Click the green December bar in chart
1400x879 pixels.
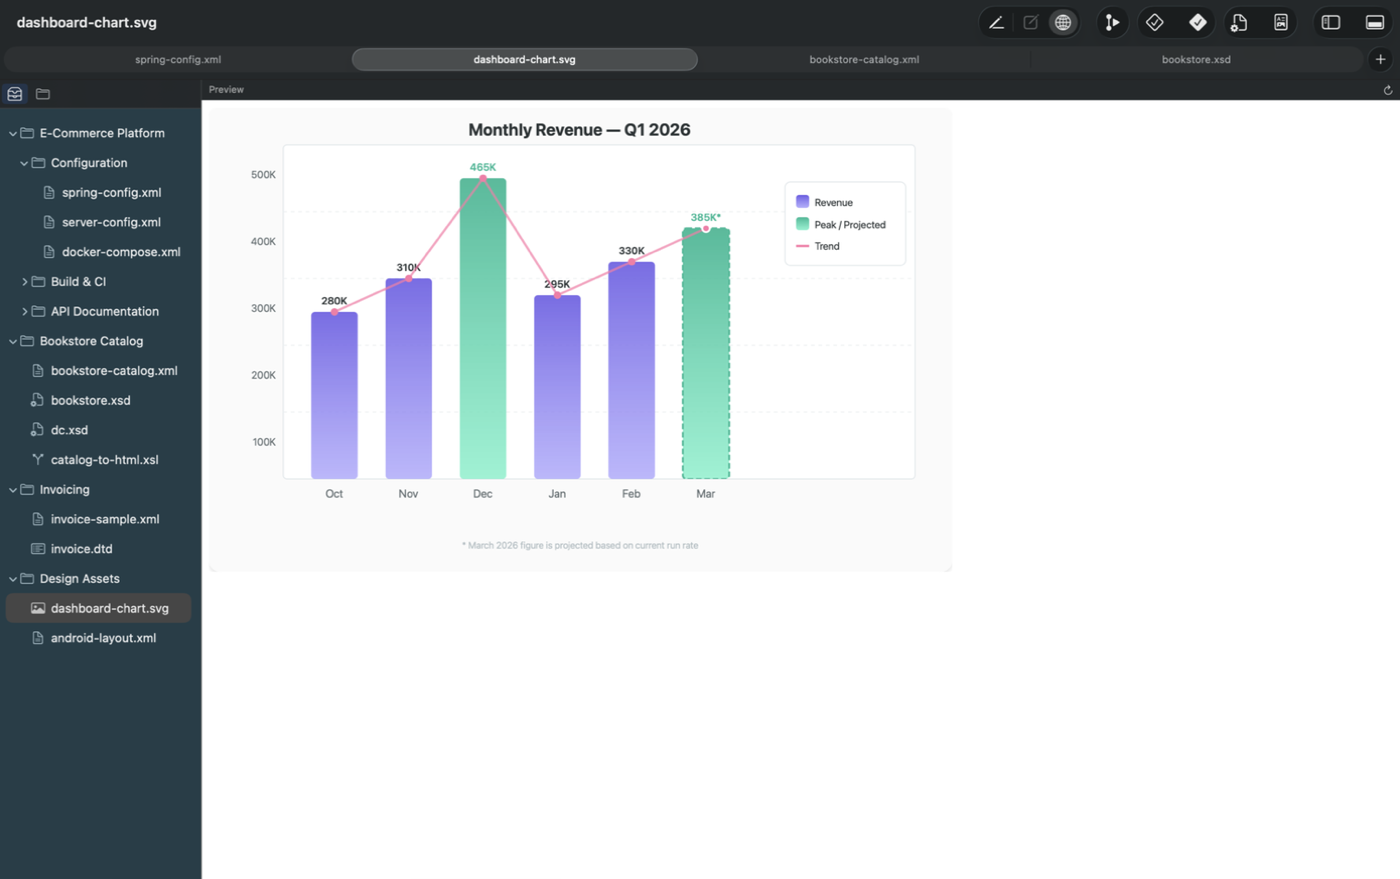click(482, 330)
